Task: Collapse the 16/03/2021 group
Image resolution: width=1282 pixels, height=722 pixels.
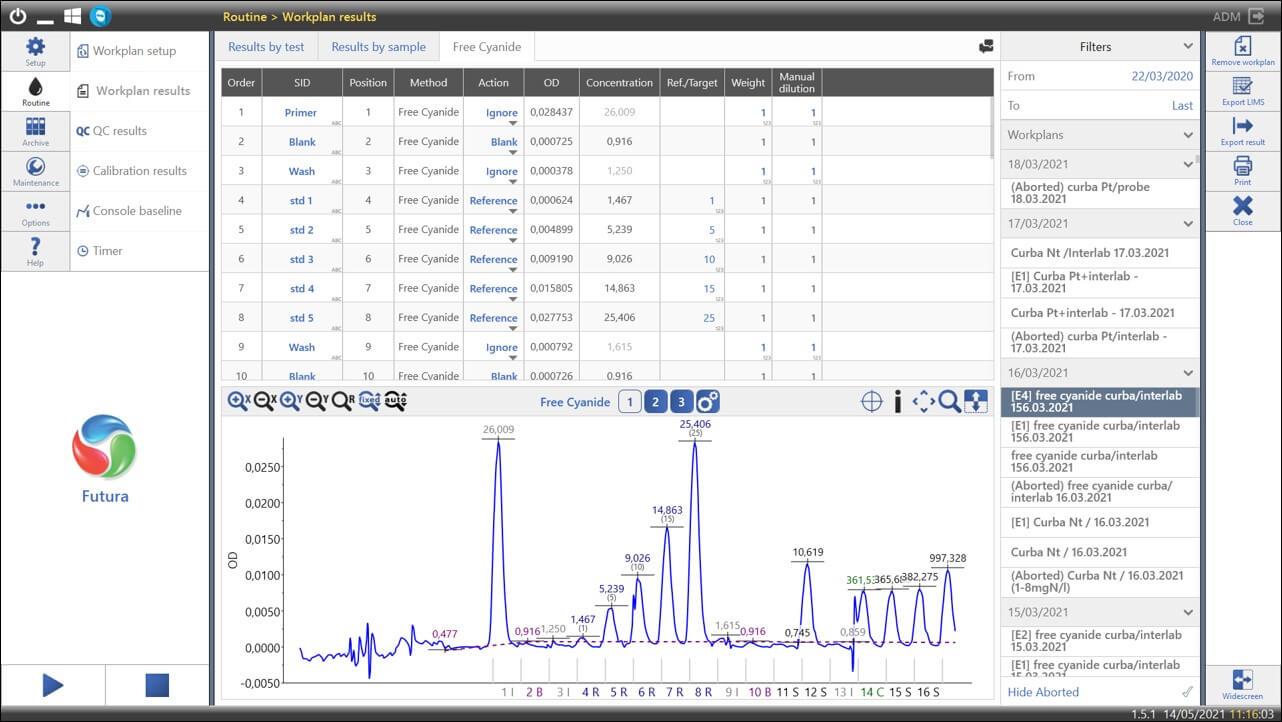Action: pos(1188,373)
